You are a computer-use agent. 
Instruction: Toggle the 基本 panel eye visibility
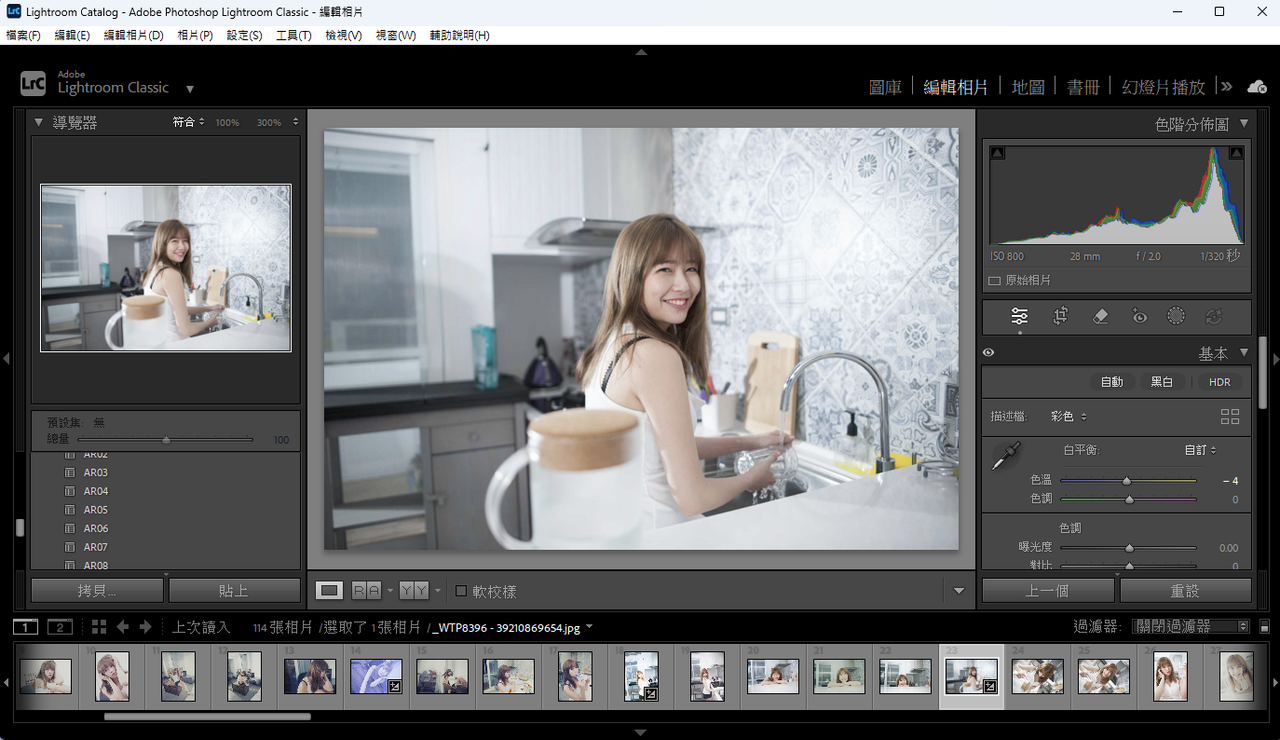coord(989,353)
